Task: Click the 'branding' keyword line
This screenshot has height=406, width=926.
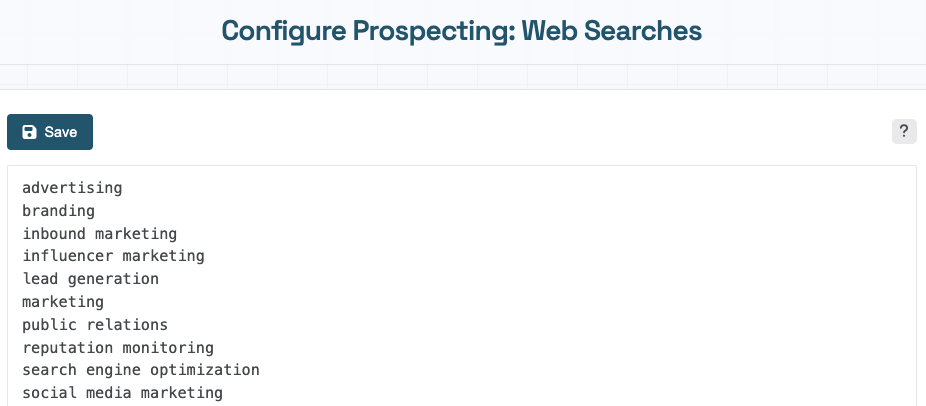Action: point(58,211)
